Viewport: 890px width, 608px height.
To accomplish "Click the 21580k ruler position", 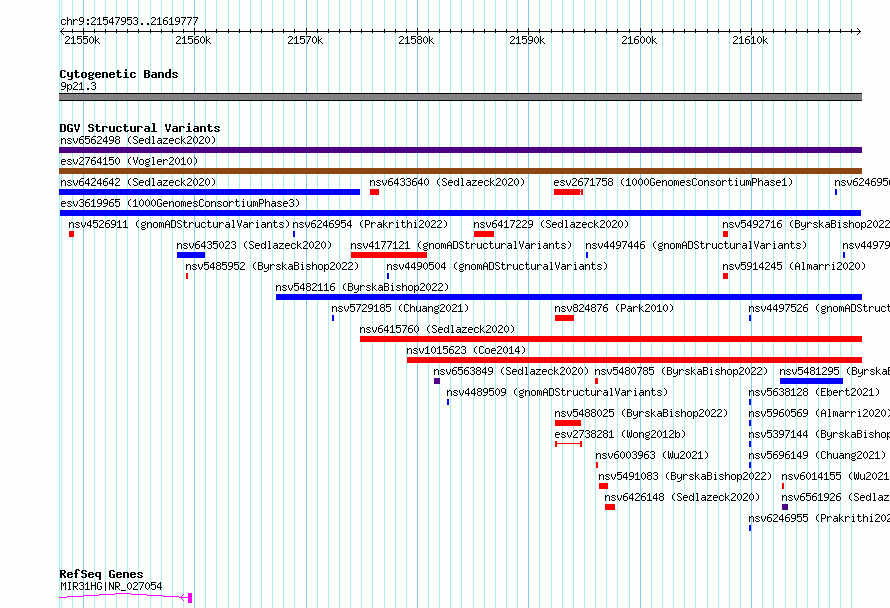I will pos(416,40).
